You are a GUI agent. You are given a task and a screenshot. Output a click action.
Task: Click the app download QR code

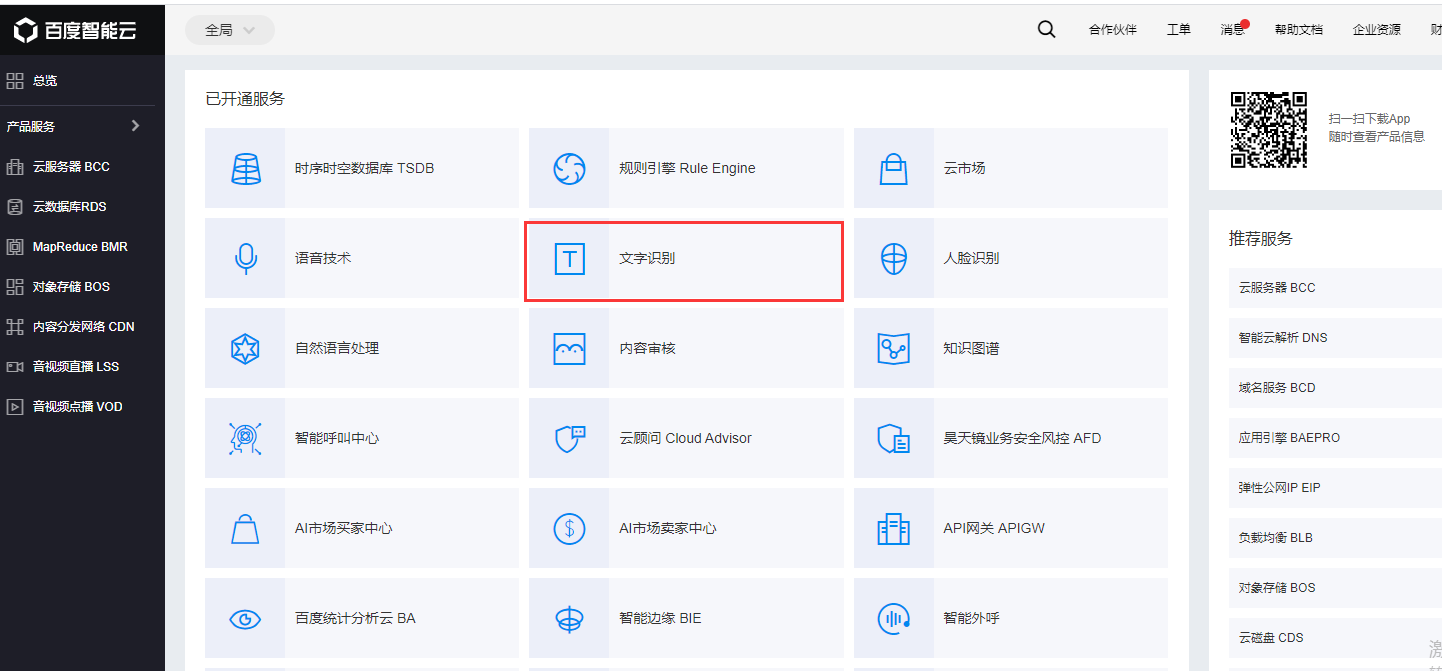pos(1269,129)
